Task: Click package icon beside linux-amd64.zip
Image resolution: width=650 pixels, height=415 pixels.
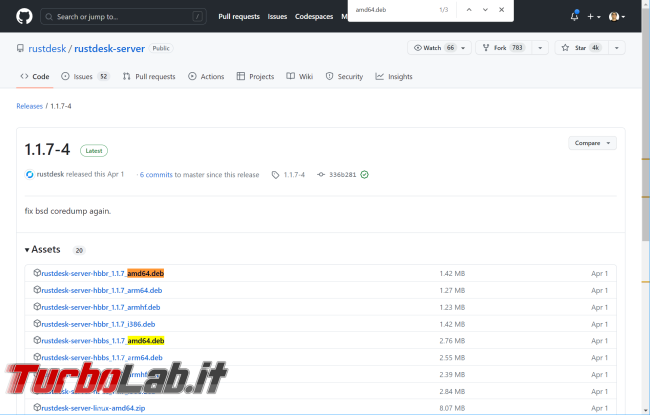Action: (37, 408)
